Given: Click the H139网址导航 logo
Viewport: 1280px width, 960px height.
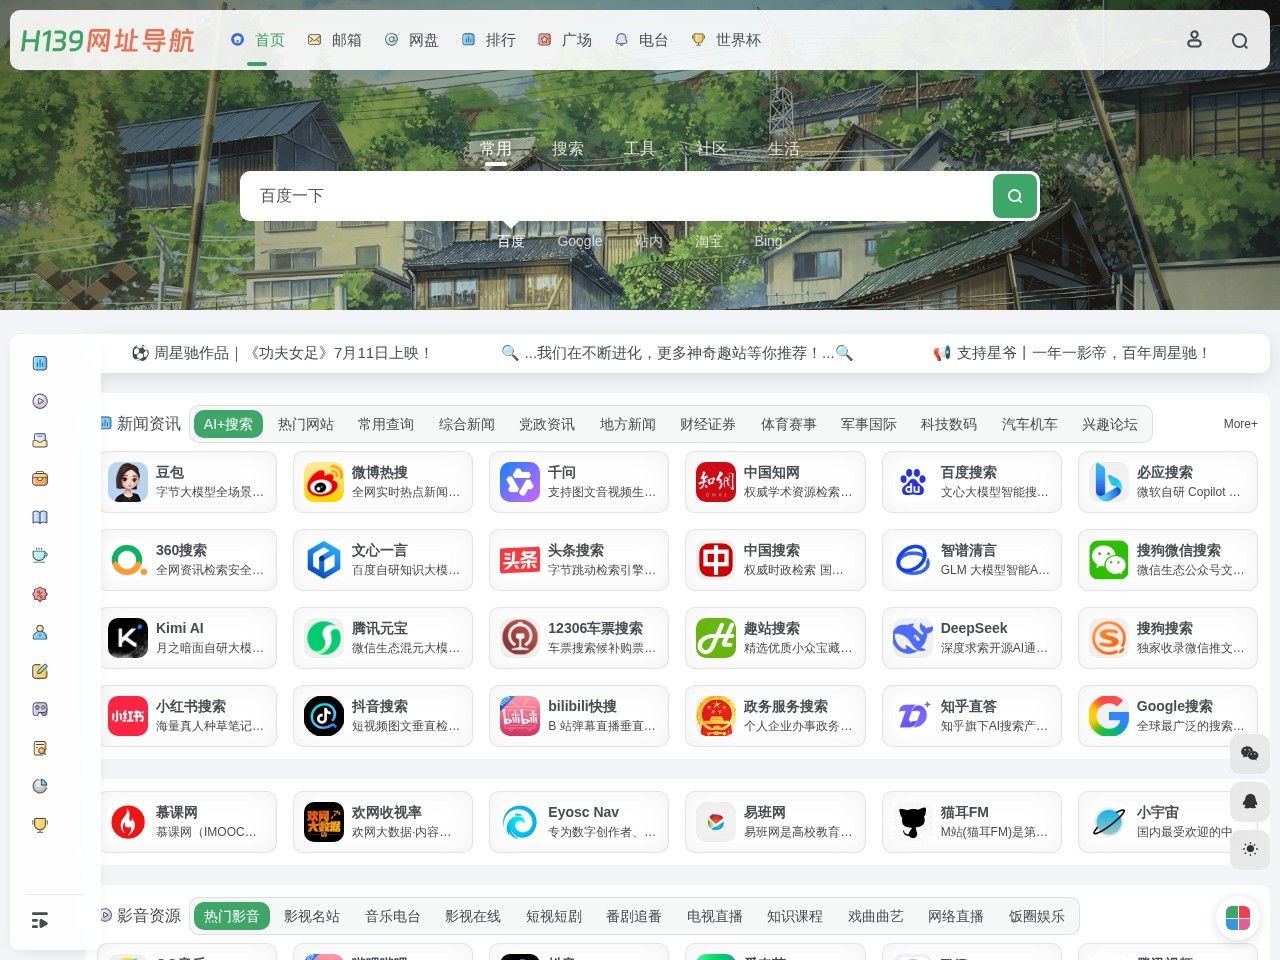Looking at the screenshot, I should pyautogui.click(x=107, y=40).
